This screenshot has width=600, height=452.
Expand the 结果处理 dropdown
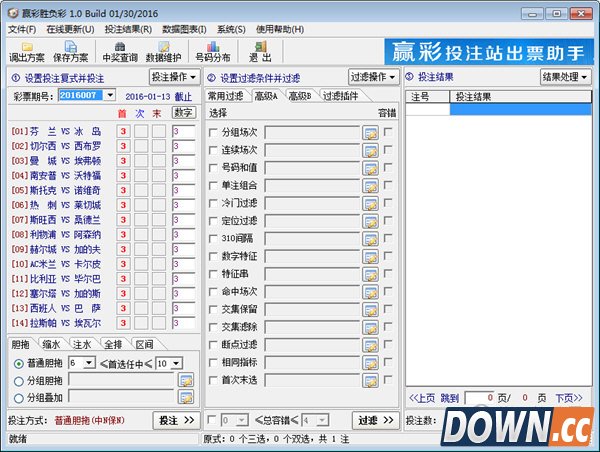[x=565, y=77]
